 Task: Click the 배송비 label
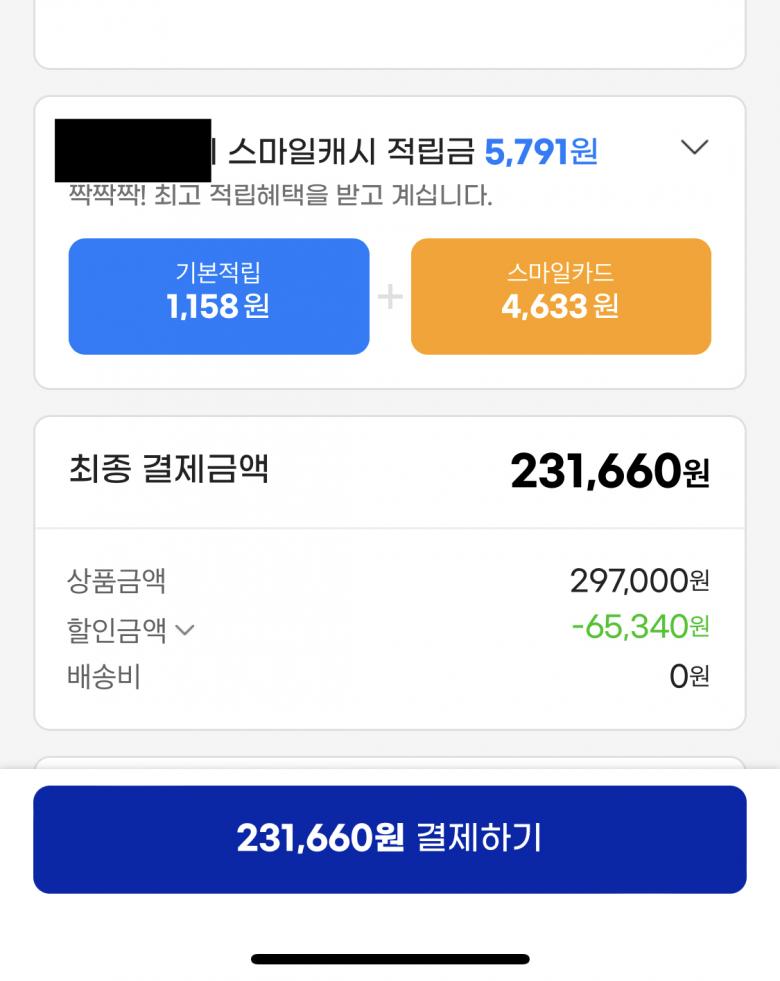click(x=103, y=677)
